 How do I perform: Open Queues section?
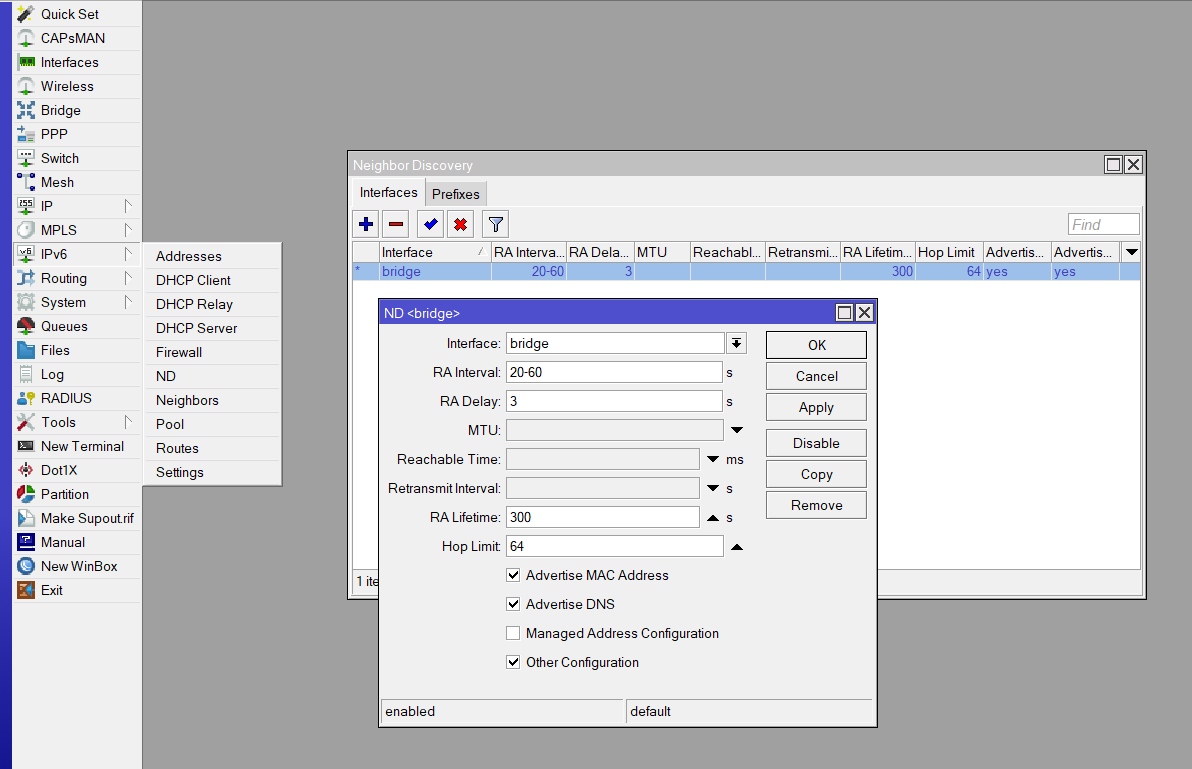coord(77,326)
